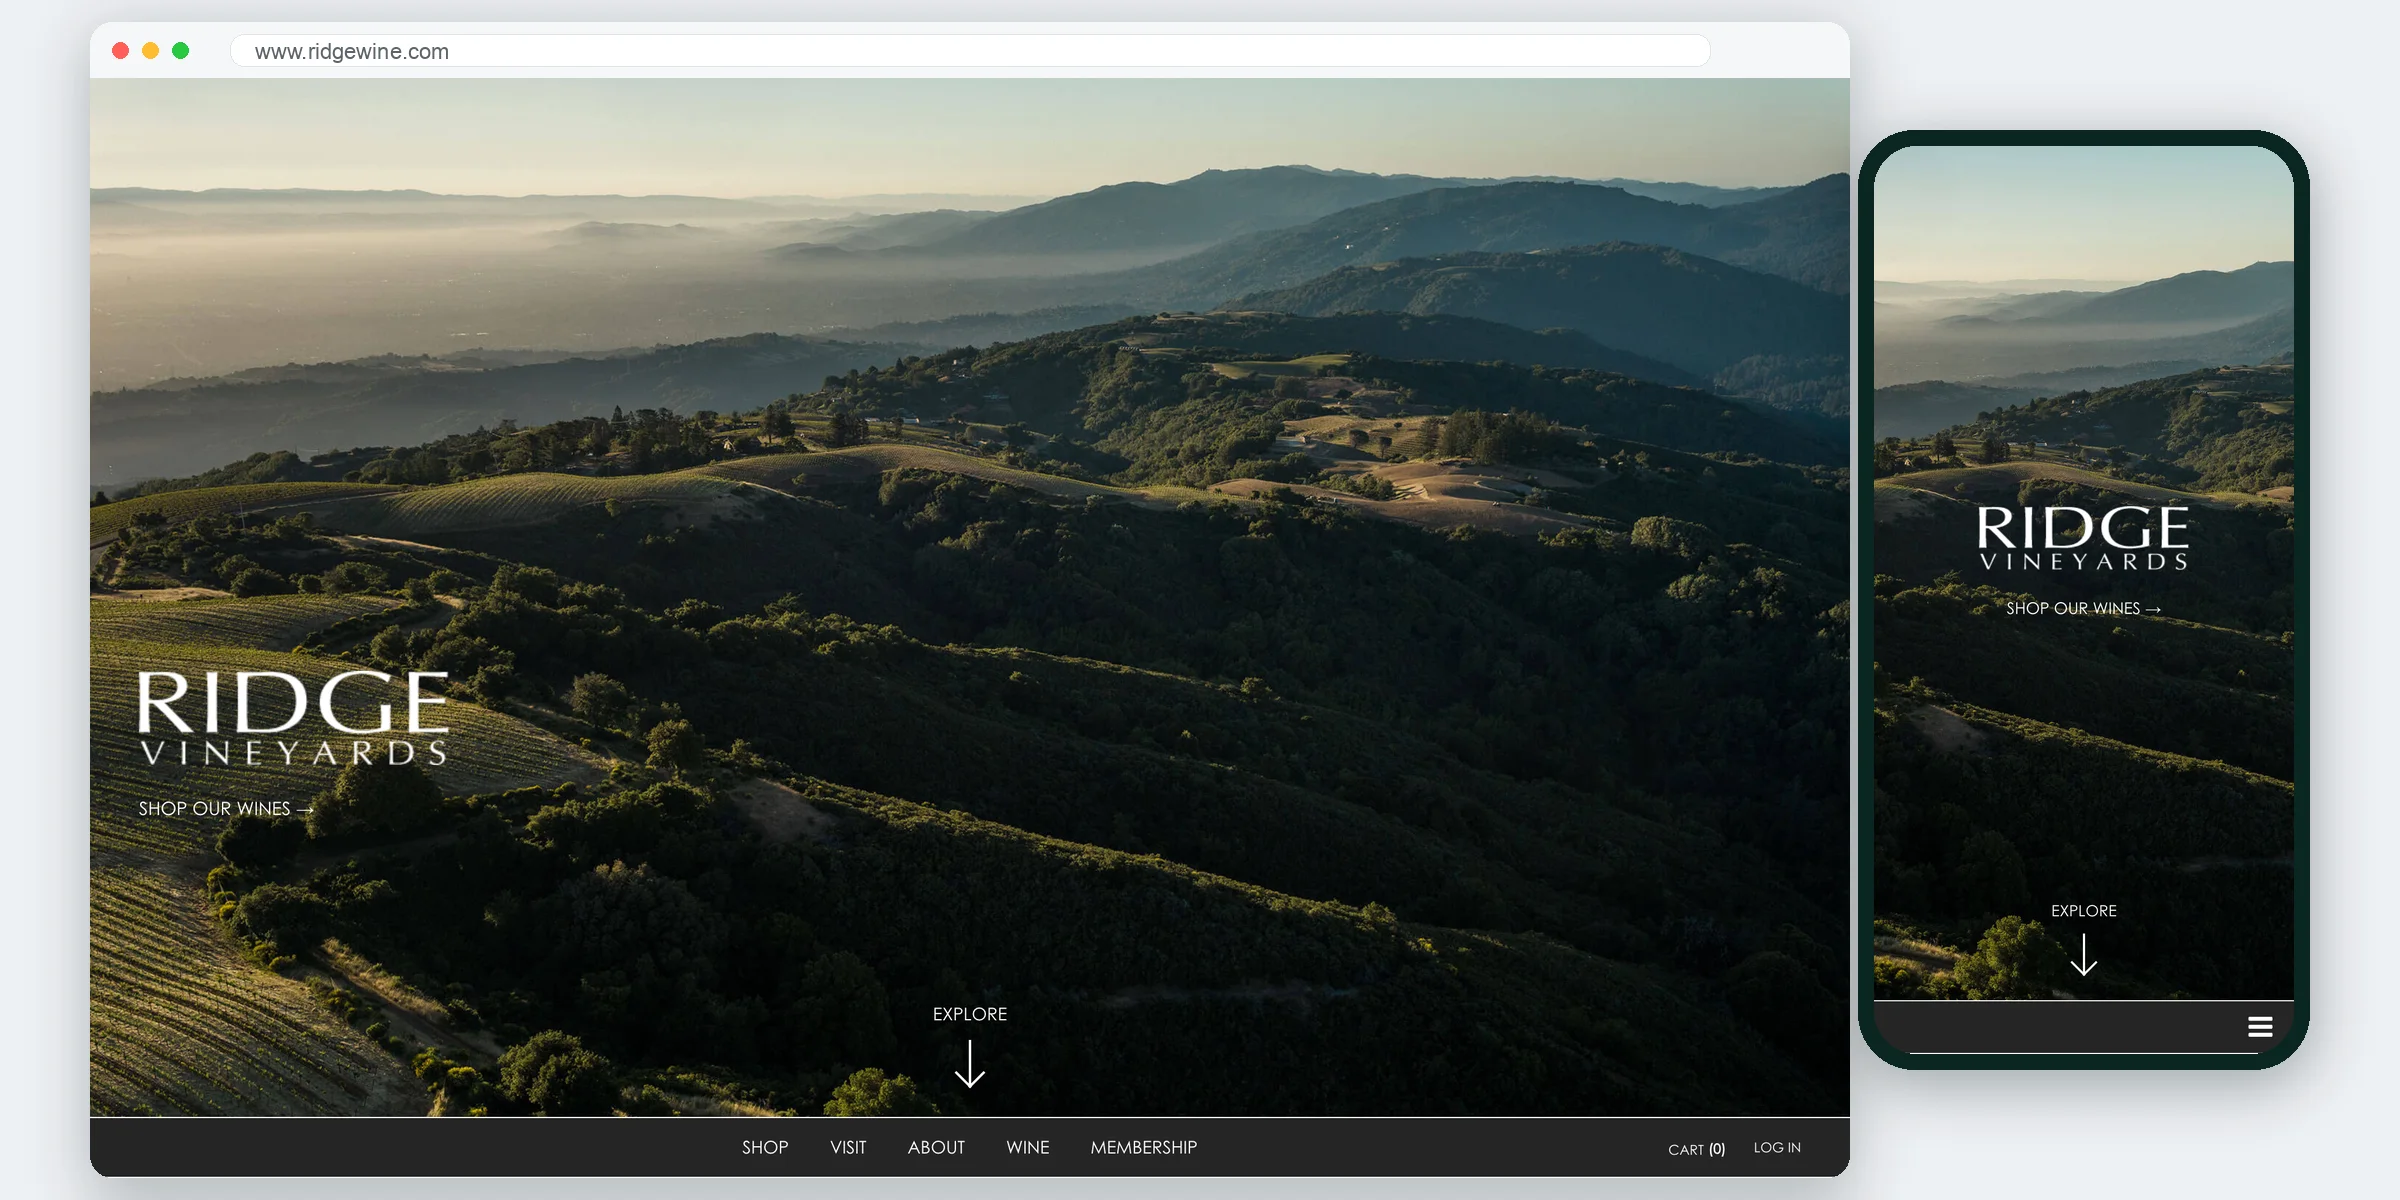Go to the MEMBERSHIP page
This screenshot has width=2400, height=1200.
(1144, 1147)
